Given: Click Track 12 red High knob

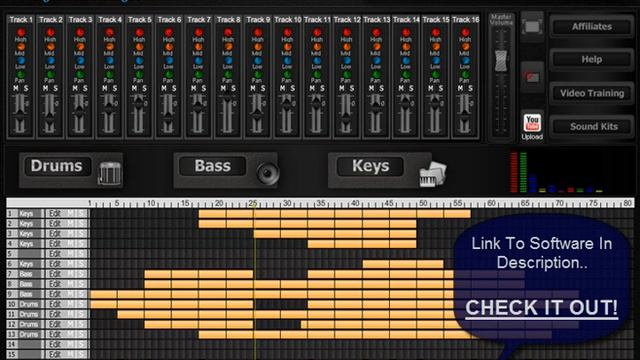Looking at the screenshot, I should coord(347,32).
